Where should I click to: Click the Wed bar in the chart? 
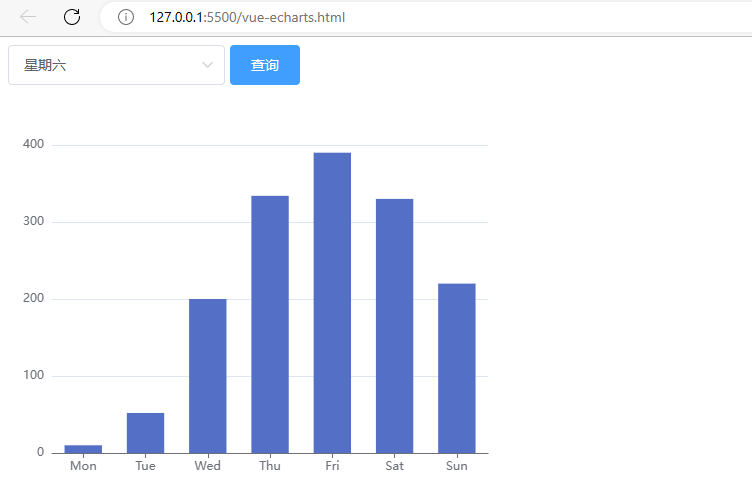(x=208, y=376)
